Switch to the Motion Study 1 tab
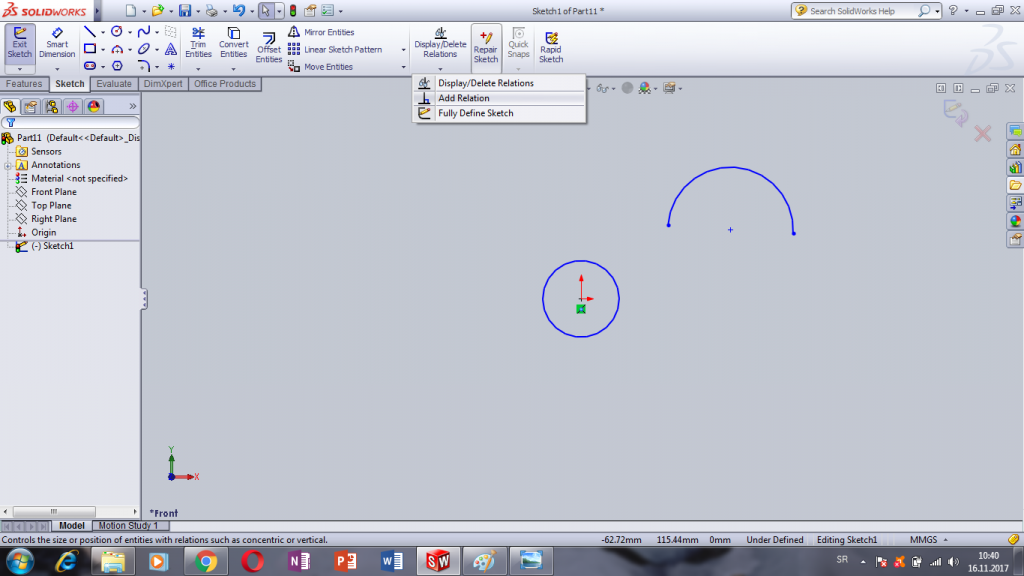This screenshot has width=1024, height=576. tap(128, 526)
